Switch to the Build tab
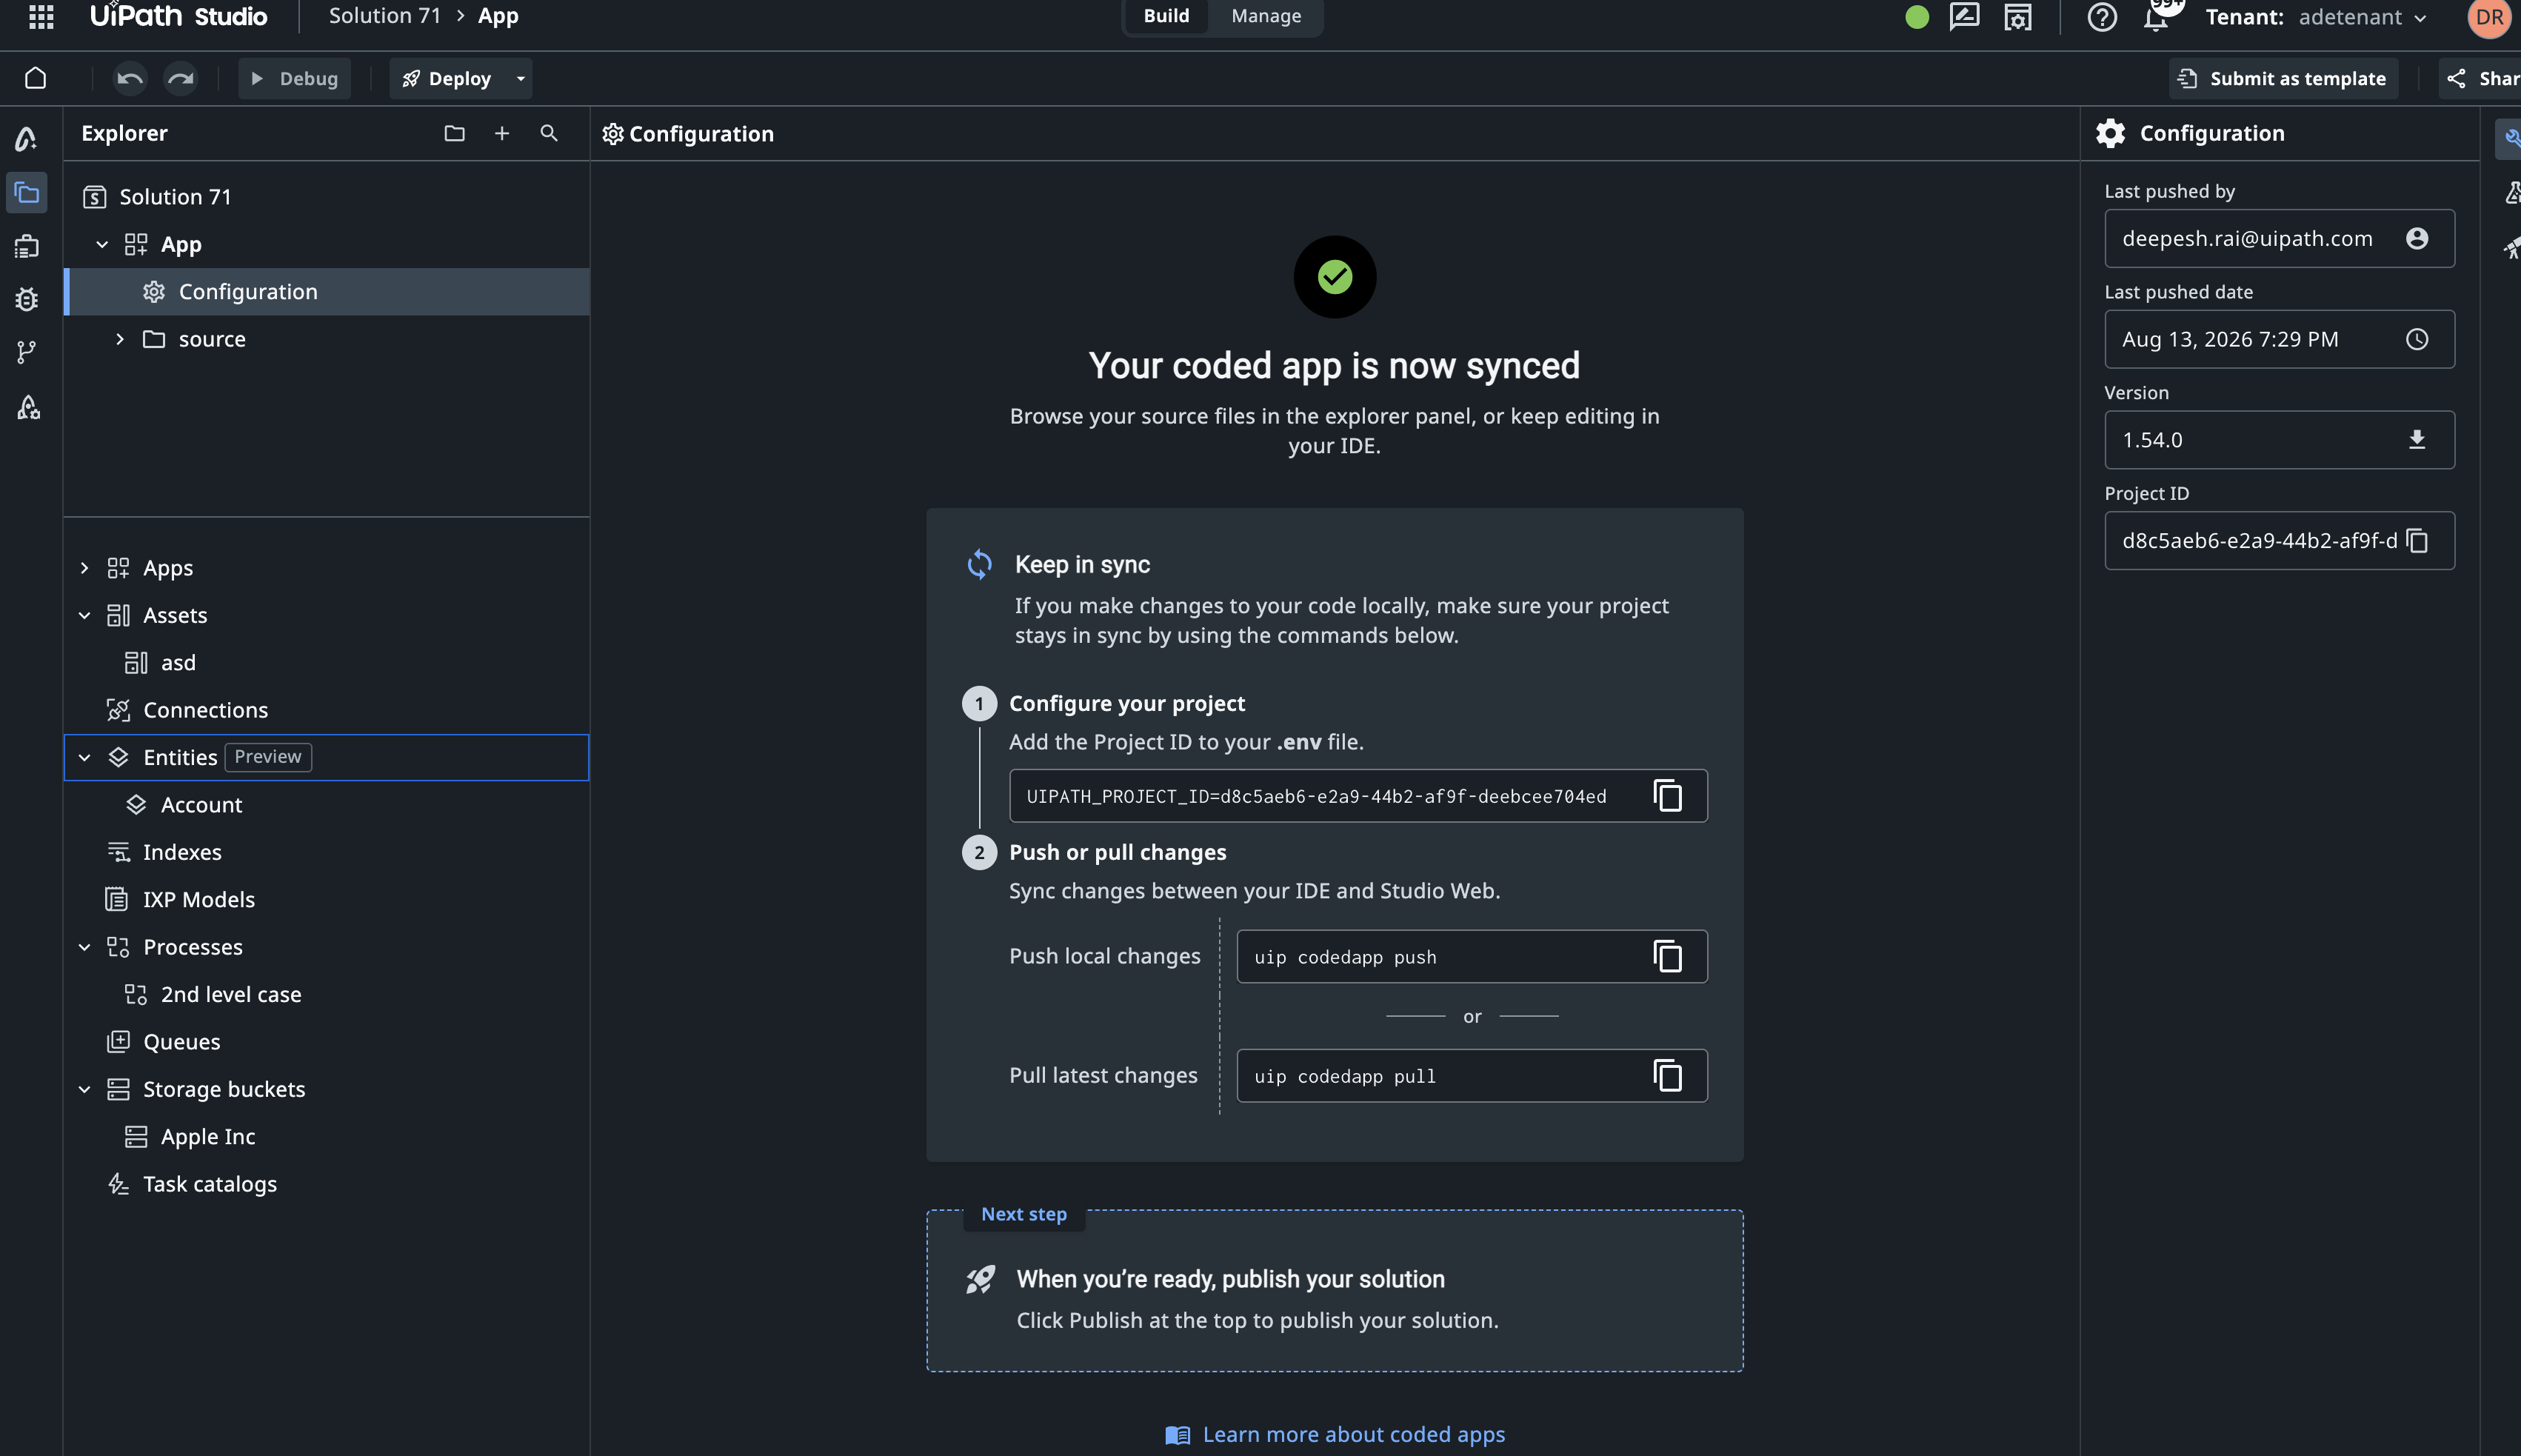 (1166, 16)
